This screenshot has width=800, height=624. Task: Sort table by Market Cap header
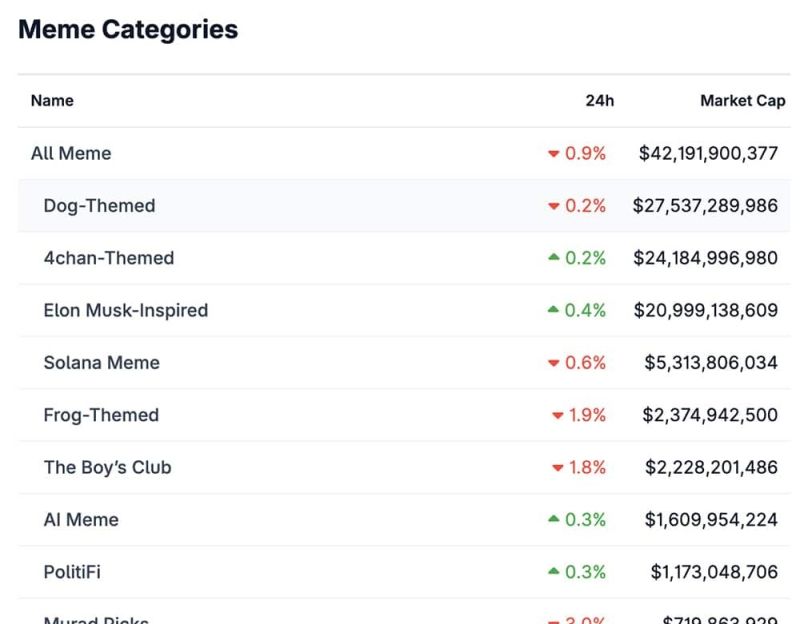pos(743,101)
